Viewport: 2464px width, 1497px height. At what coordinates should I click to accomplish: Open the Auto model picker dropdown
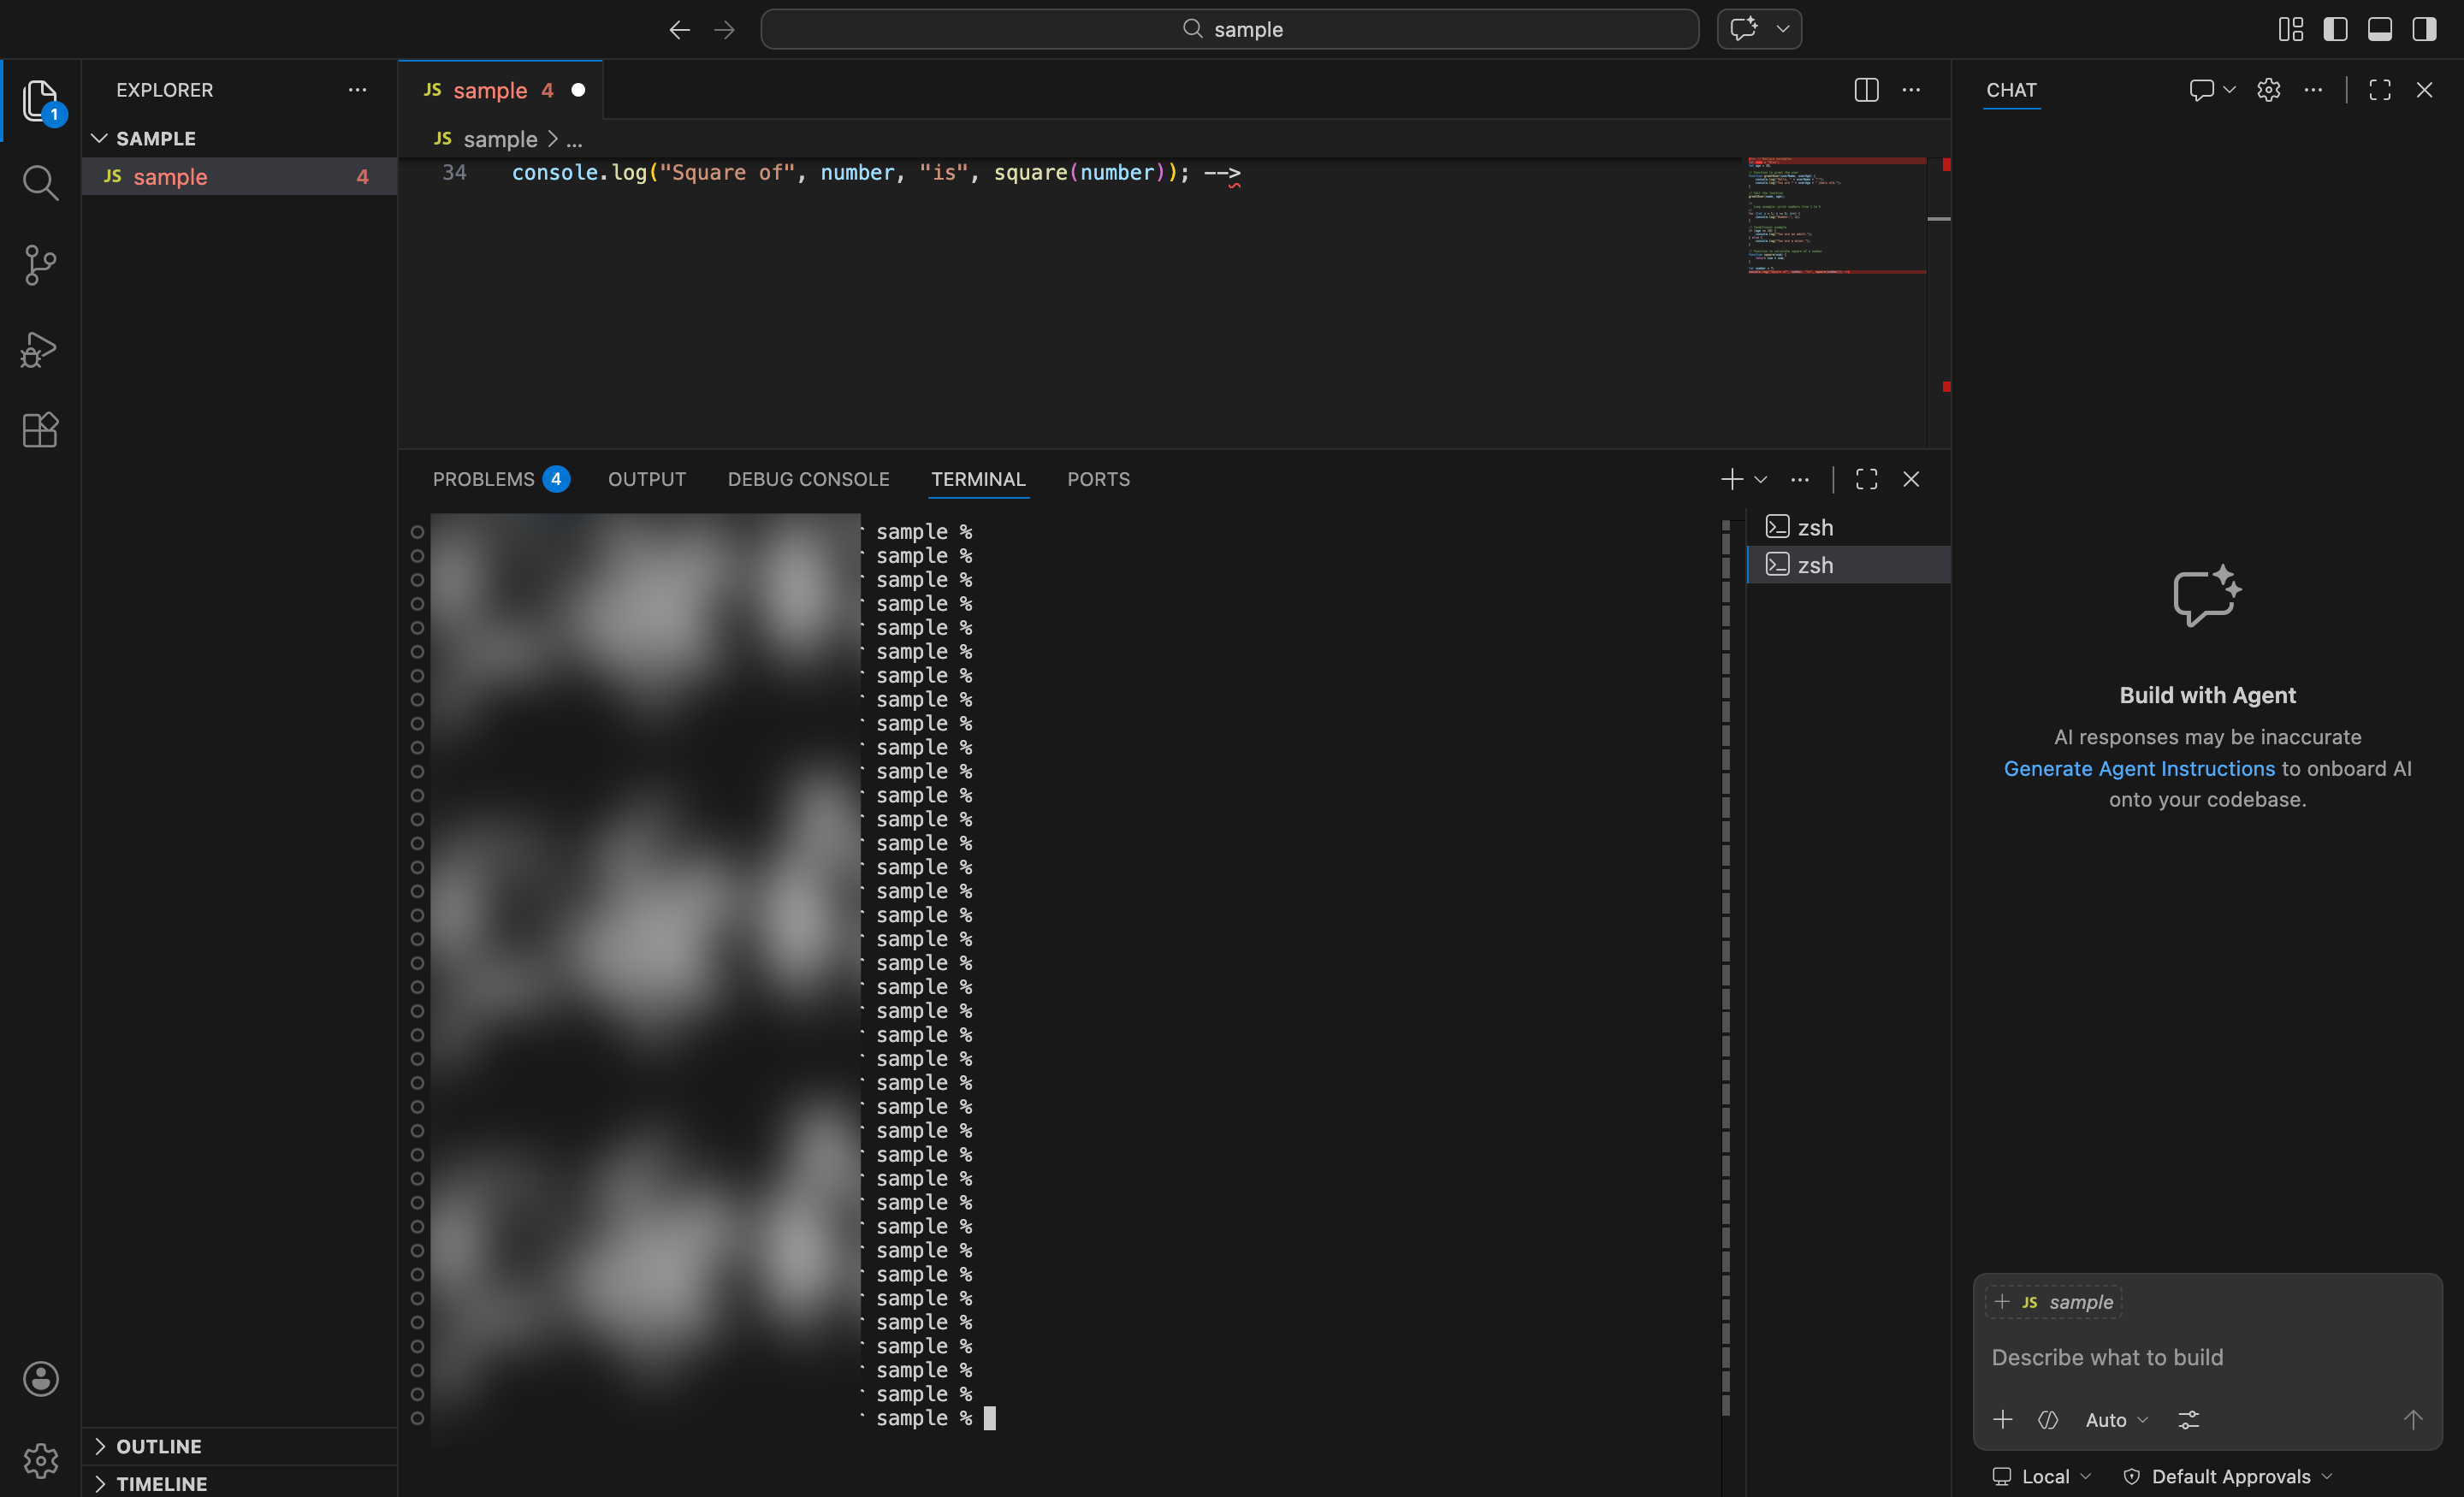point(2116,1420)
